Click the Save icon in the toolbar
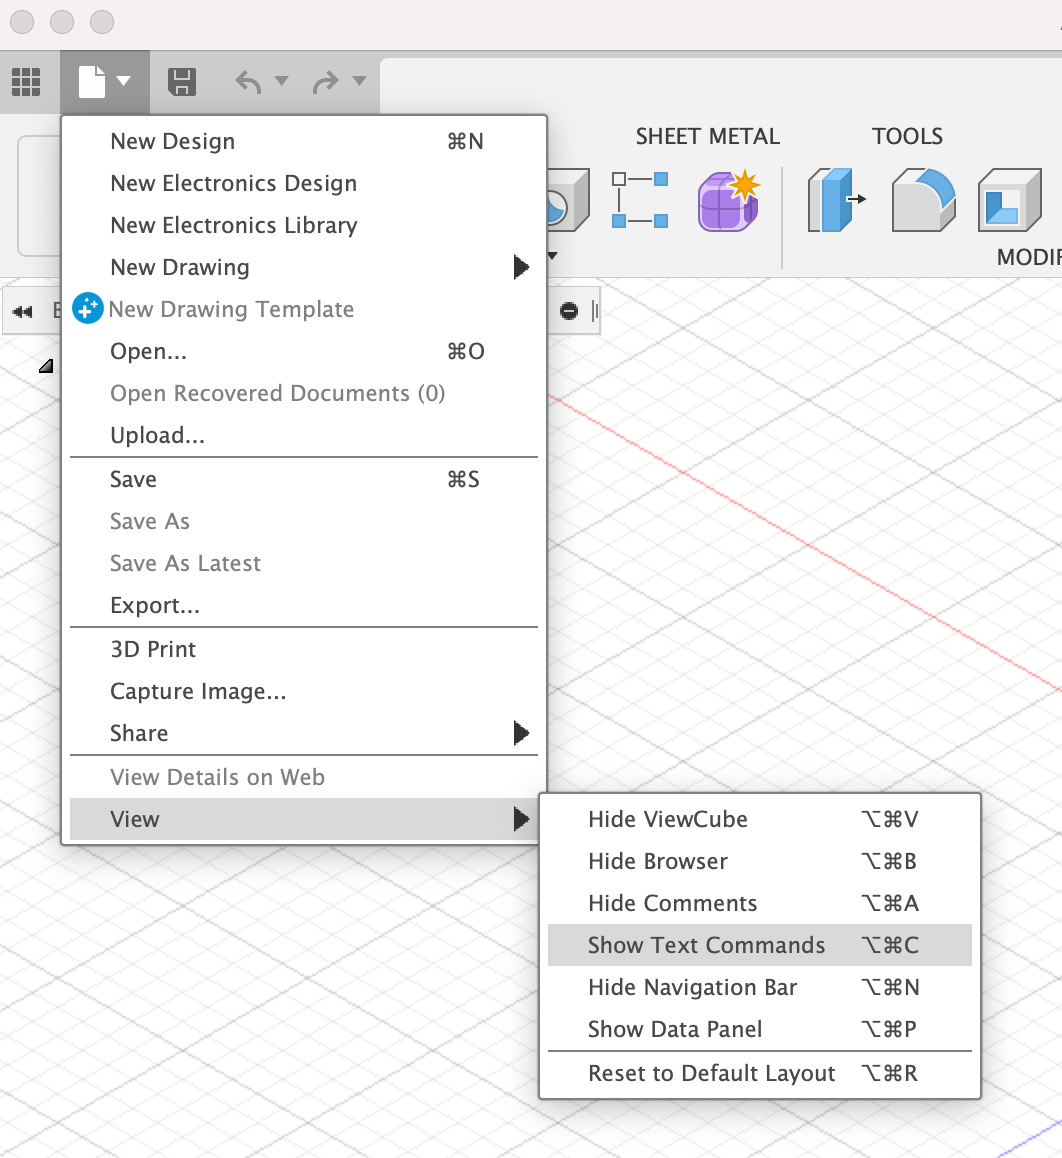The height and width of the screenshot is (1158, 1062). 182,81
